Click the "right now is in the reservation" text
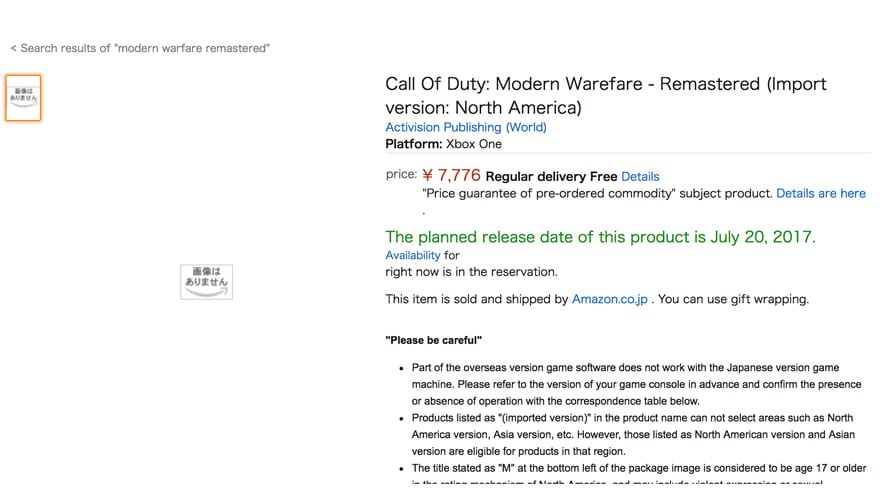The image size is (896, 504). tap(471, 272)
